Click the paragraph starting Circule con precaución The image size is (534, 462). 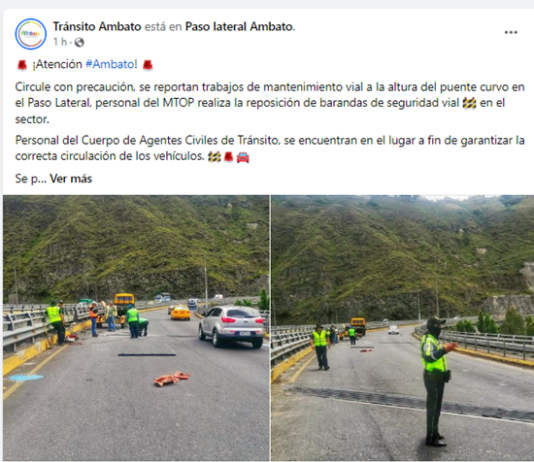click(x=270, y=103)
